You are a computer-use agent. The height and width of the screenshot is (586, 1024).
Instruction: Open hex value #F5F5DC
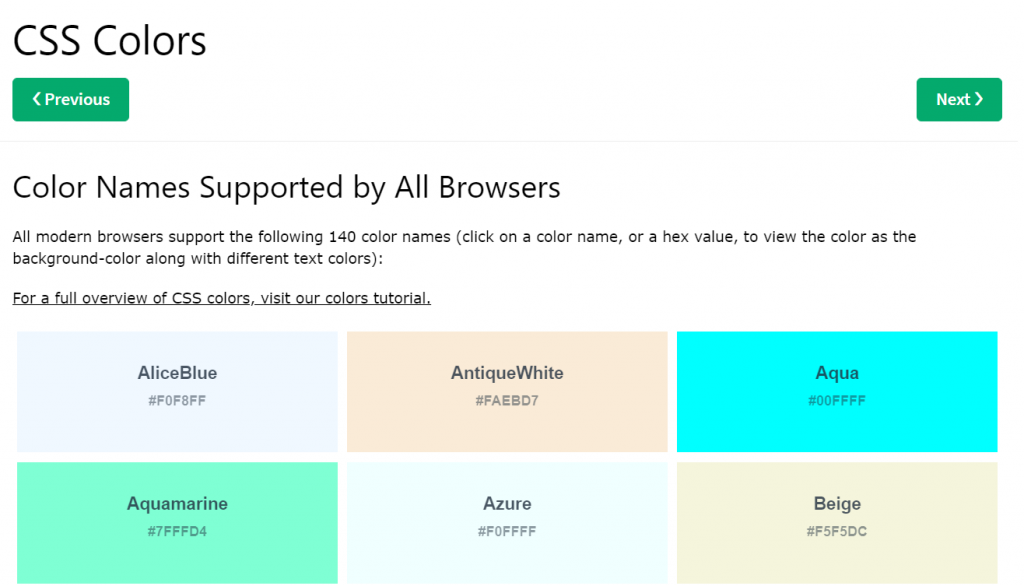point(837,531)
